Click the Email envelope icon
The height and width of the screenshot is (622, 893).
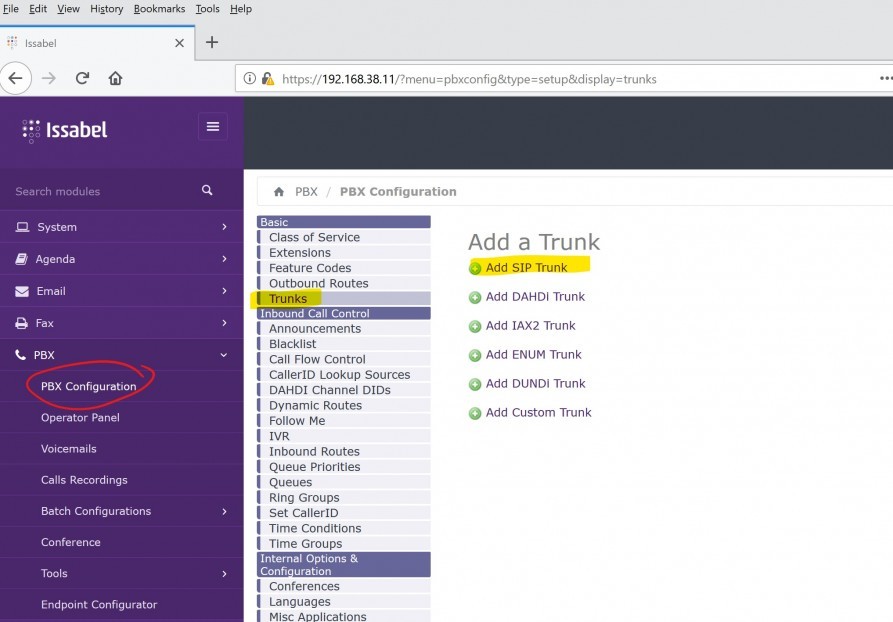click(22, 291)
